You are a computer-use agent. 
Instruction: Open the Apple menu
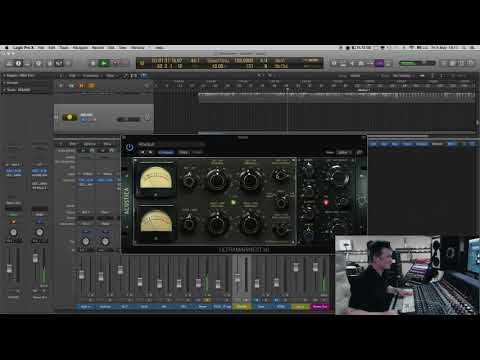[6, 48]
